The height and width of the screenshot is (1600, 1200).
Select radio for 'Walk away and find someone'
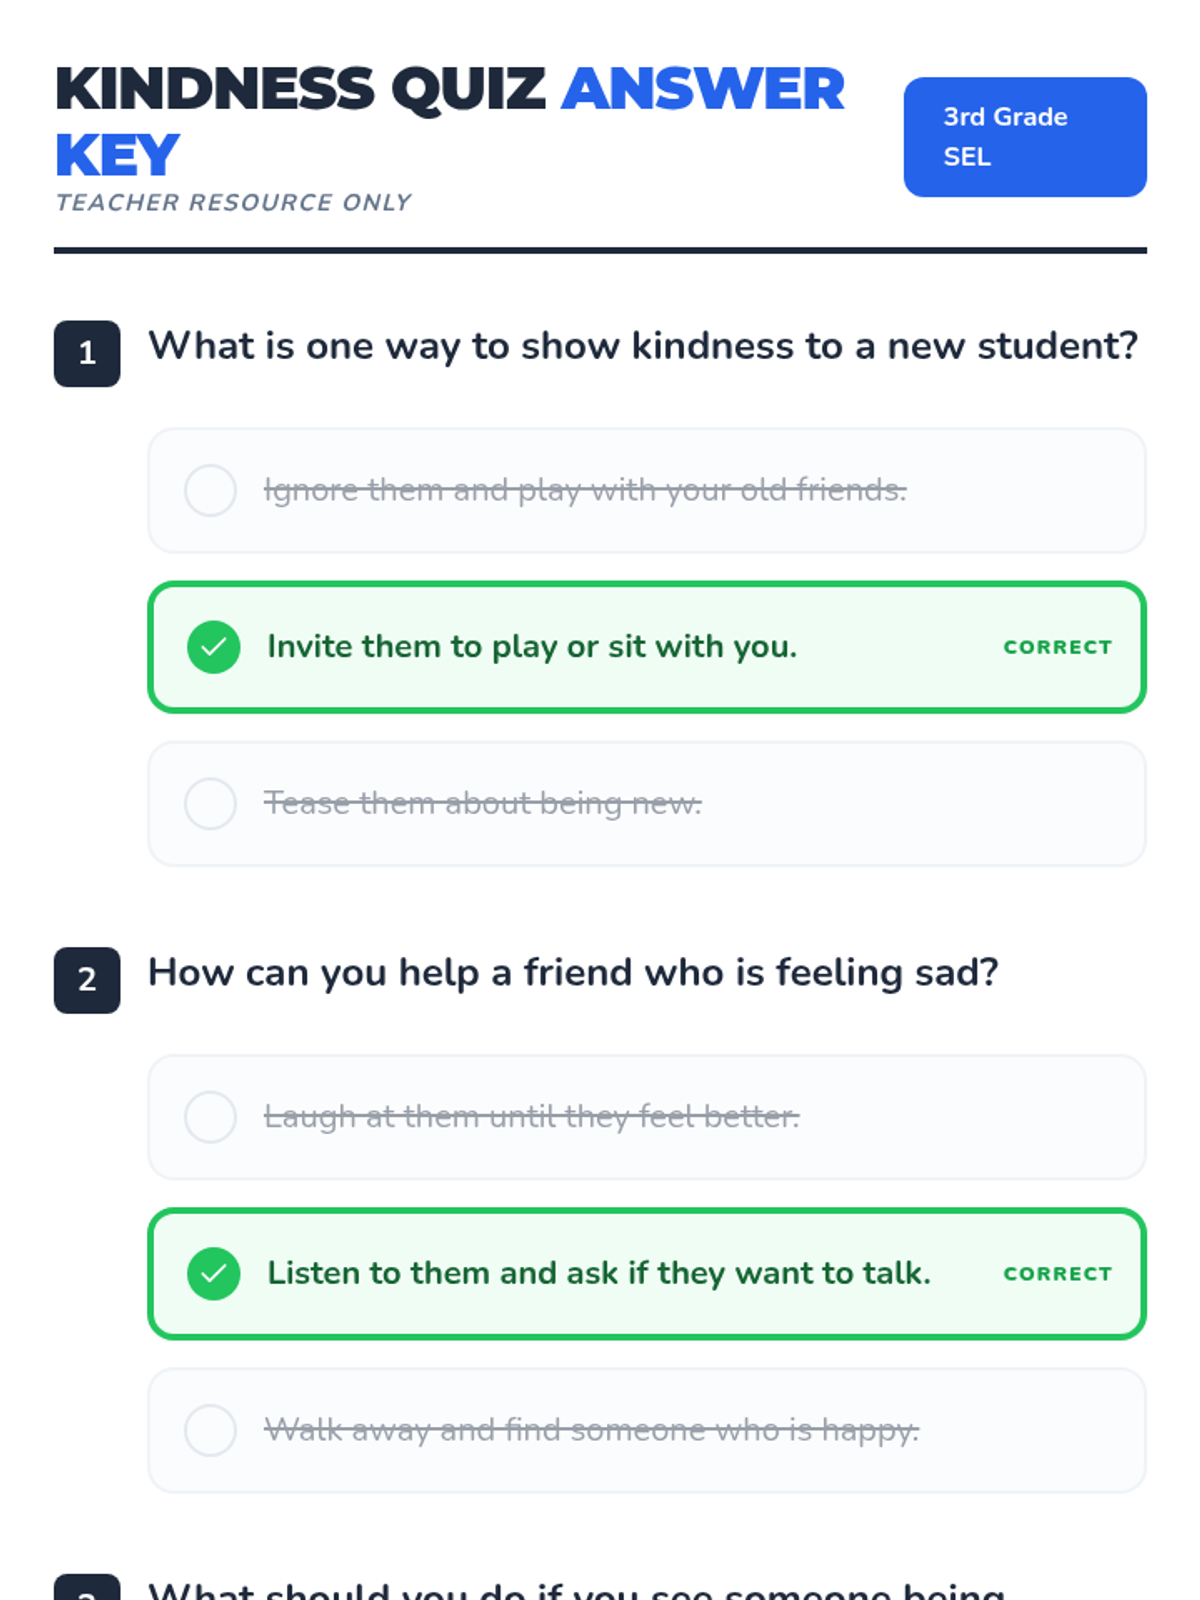tap(210, 1429)
